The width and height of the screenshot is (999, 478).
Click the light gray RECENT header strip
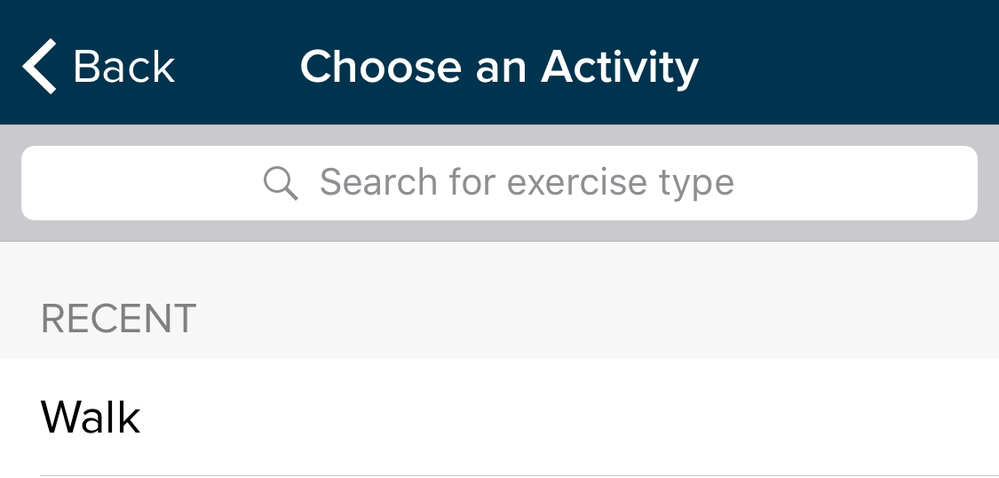[500, 300]
